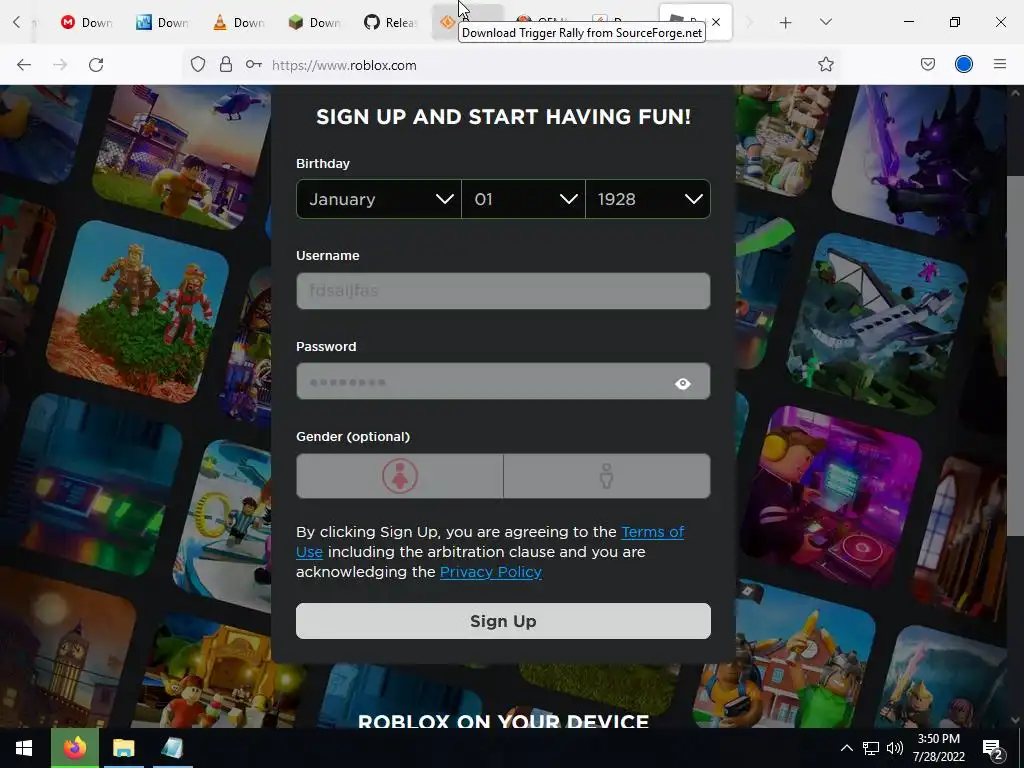This screenshot has width=1024, height=768.
Task: View site security via padlock icon
Action: pos(226,65)
